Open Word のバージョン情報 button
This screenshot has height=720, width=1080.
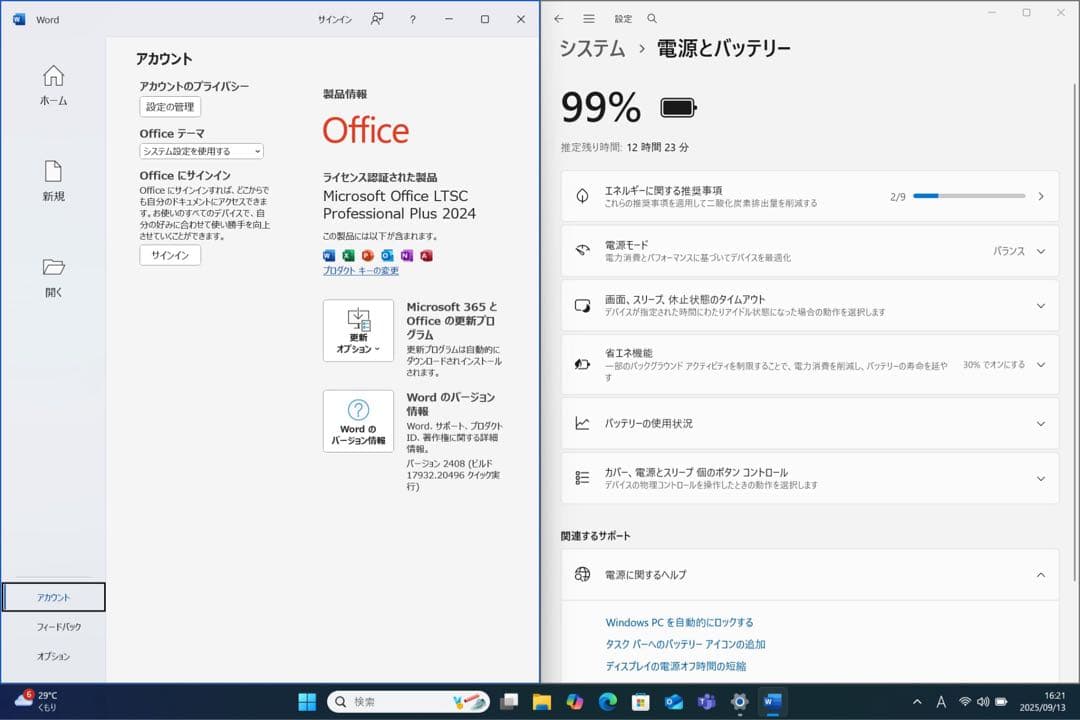click(x=358, y=421)
